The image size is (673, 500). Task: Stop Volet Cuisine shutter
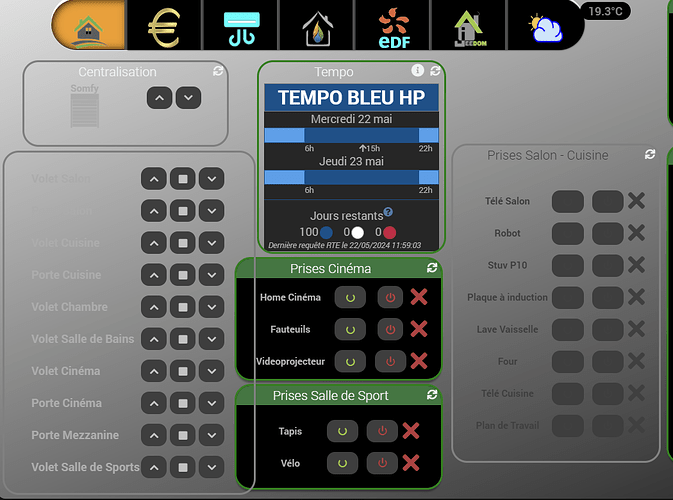click(x=183, y=243)
